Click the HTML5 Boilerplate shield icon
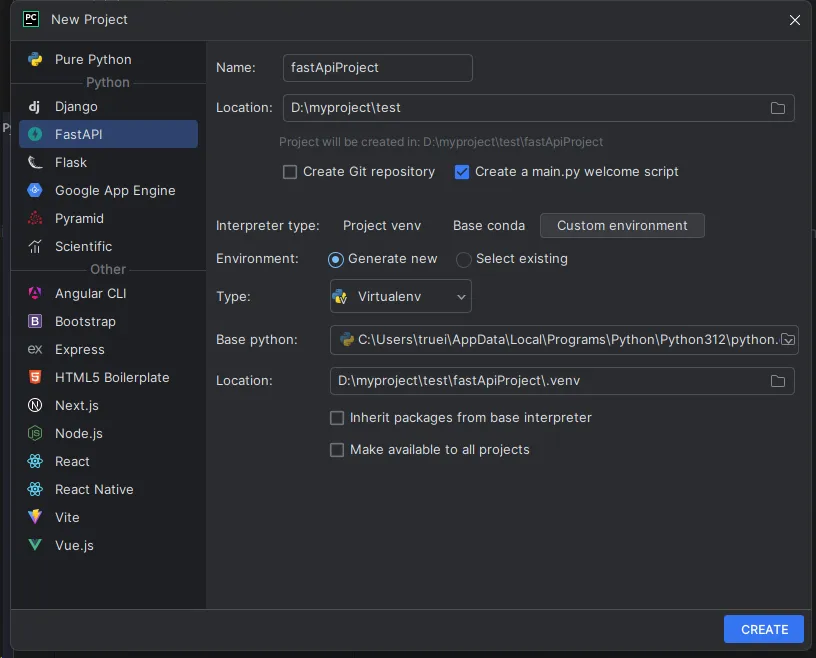This screenshot has height=658, width=816. tap(35, 377)
